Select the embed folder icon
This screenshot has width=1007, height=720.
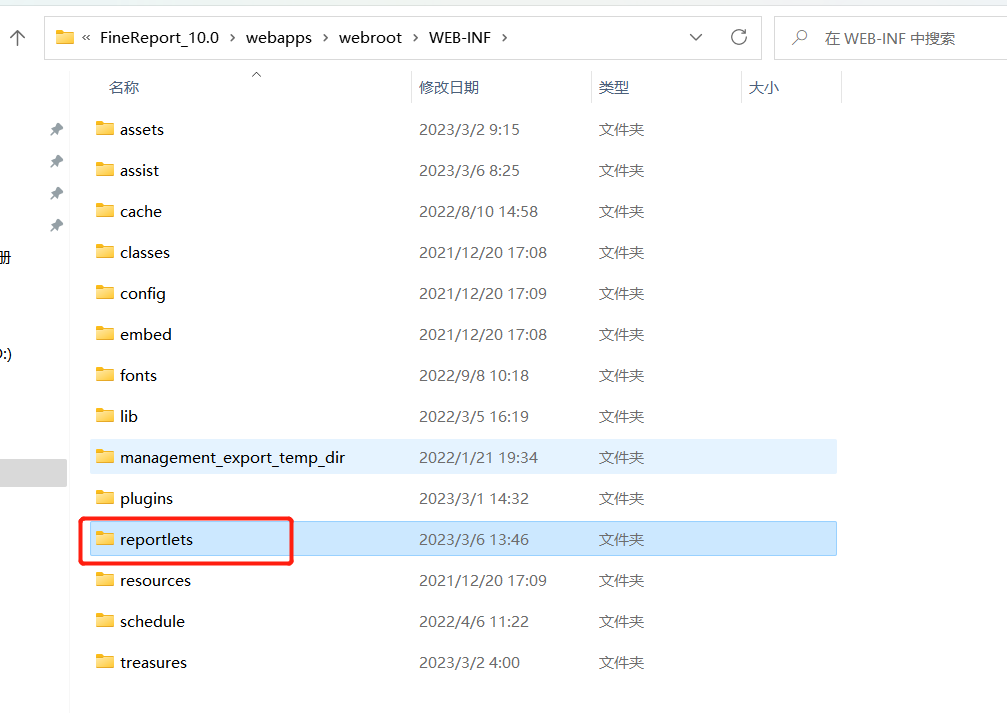105,333
